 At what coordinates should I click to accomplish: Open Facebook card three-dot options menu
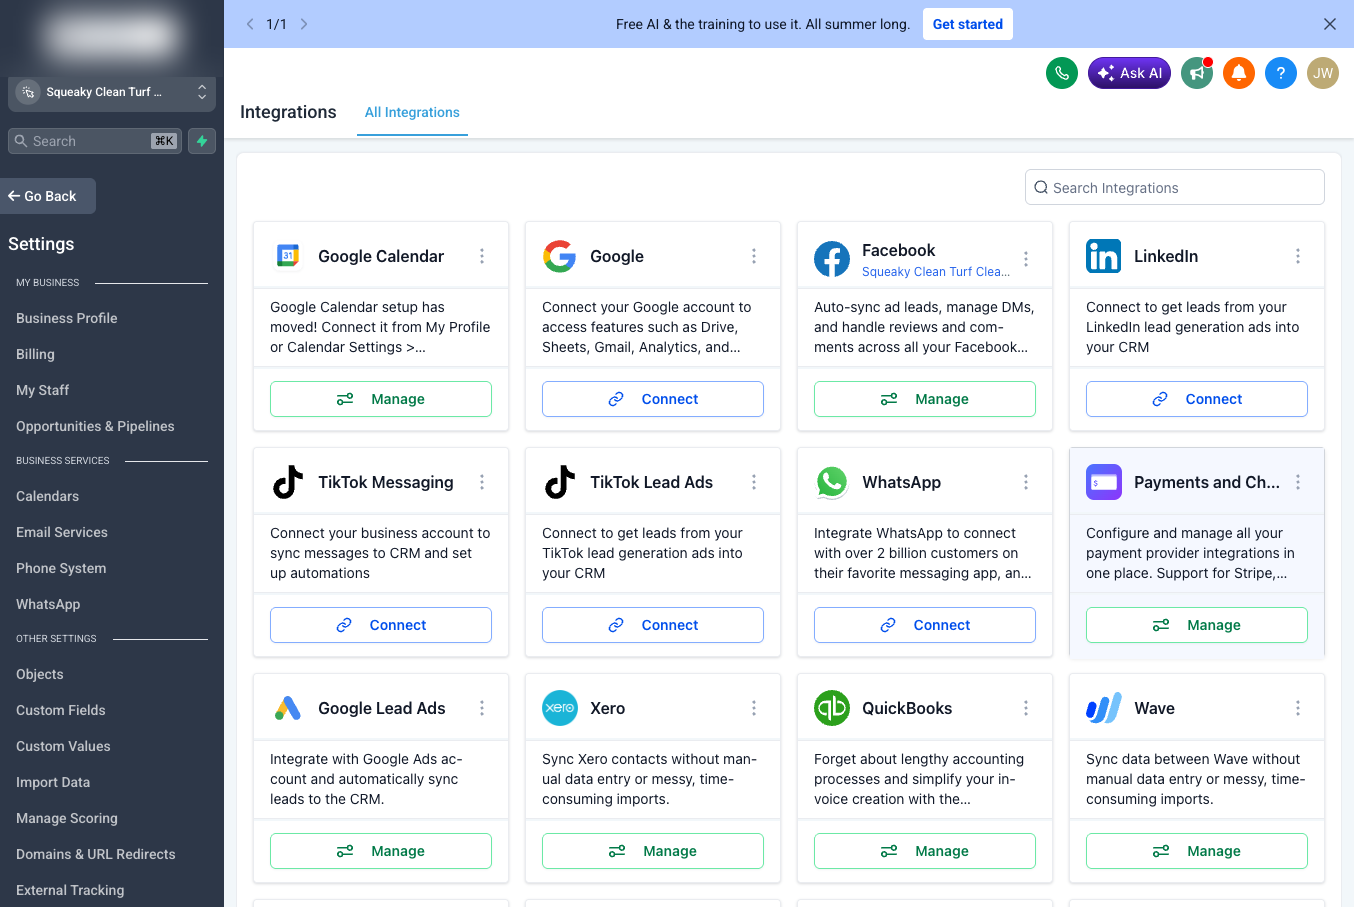pyautogui.click(x=1026, y=259)
